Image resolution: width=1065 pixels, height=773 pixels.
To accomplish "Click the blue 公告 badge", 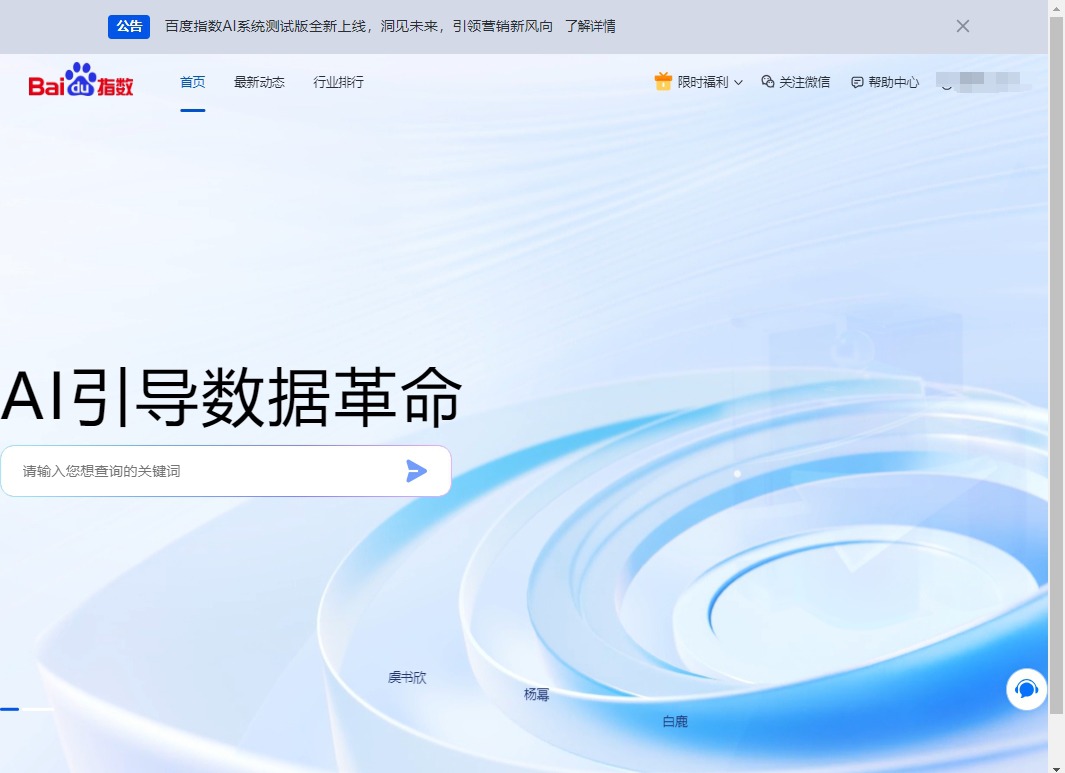I will click(x=129, y=26).
